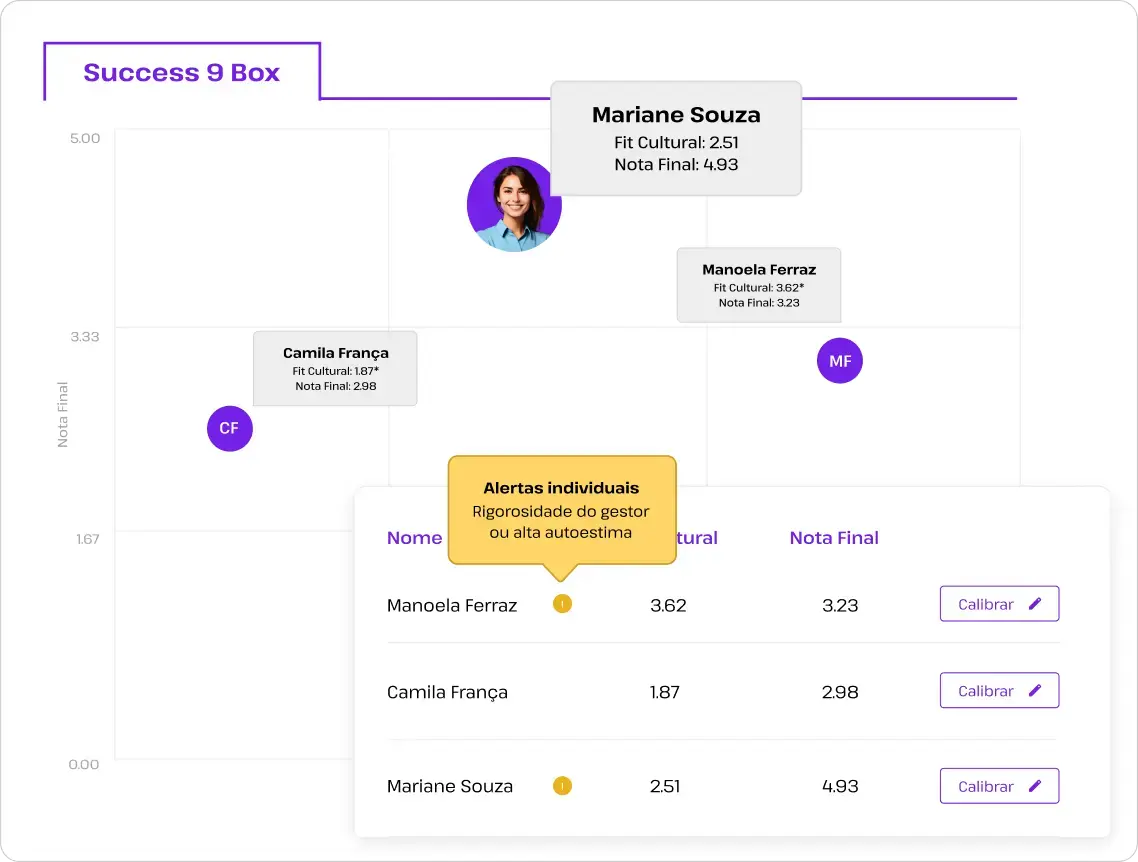This screenshot has height=862, width=1138.
Task: Click the Mariane Souza tooltip card
Action: click(676, 139)
